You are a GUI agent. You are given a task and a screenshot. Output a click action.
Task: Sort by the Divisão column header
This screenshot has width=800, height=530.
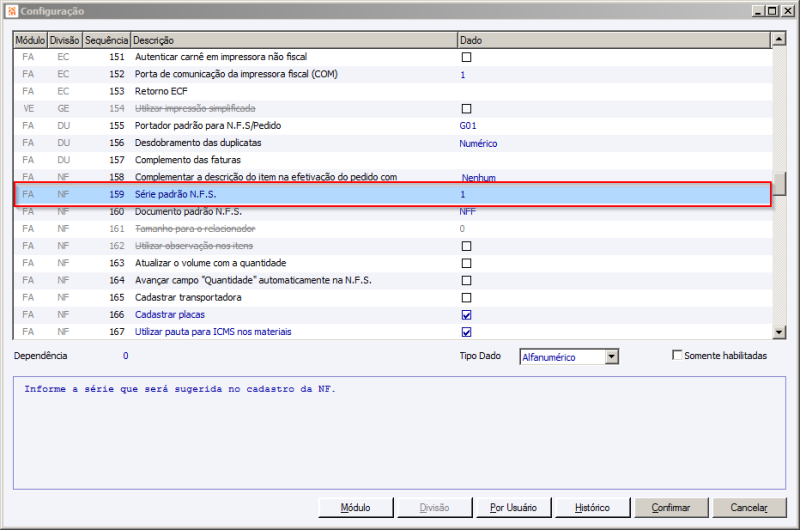click(65, 40)
